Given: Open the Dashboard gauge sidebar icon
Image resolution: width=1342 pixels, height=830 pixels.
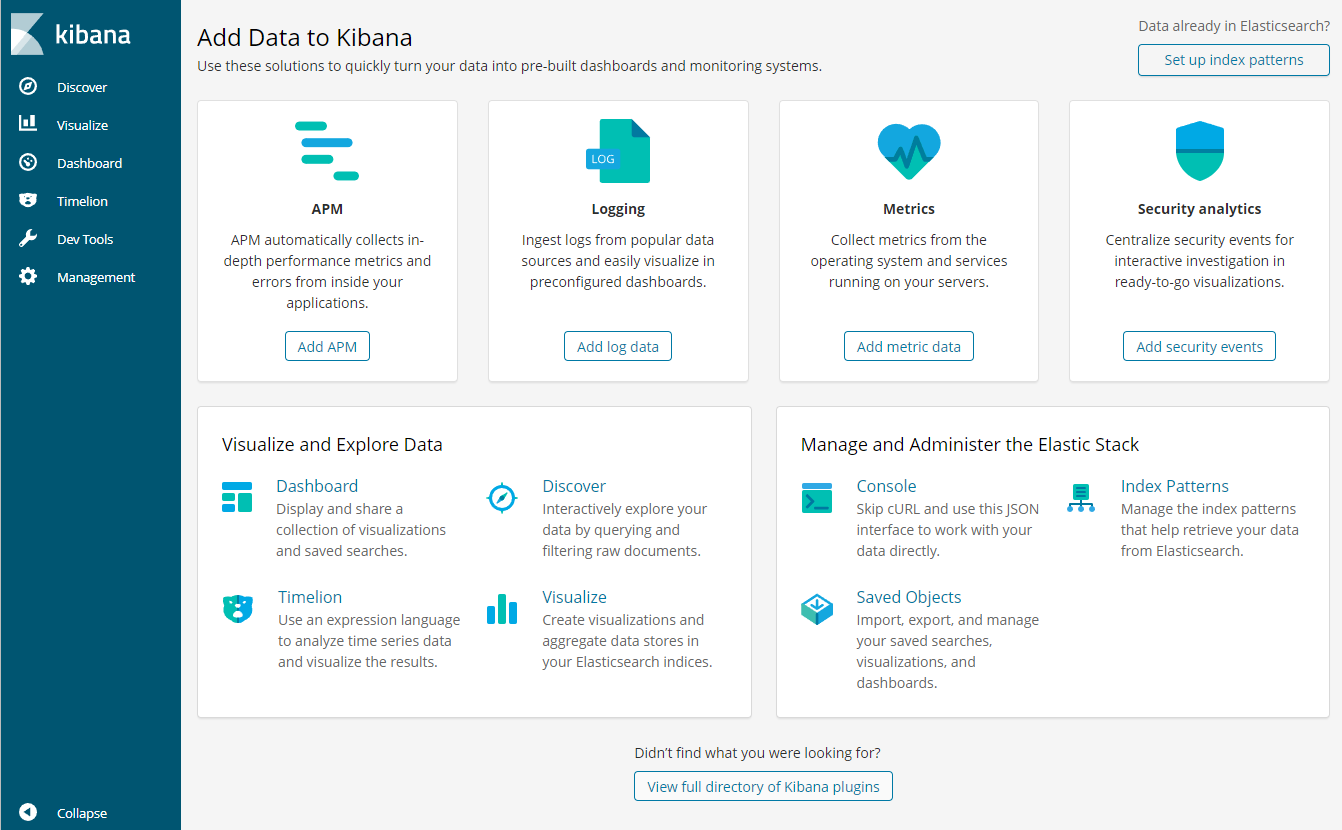Looking at the screenshot, I should 28,162.
